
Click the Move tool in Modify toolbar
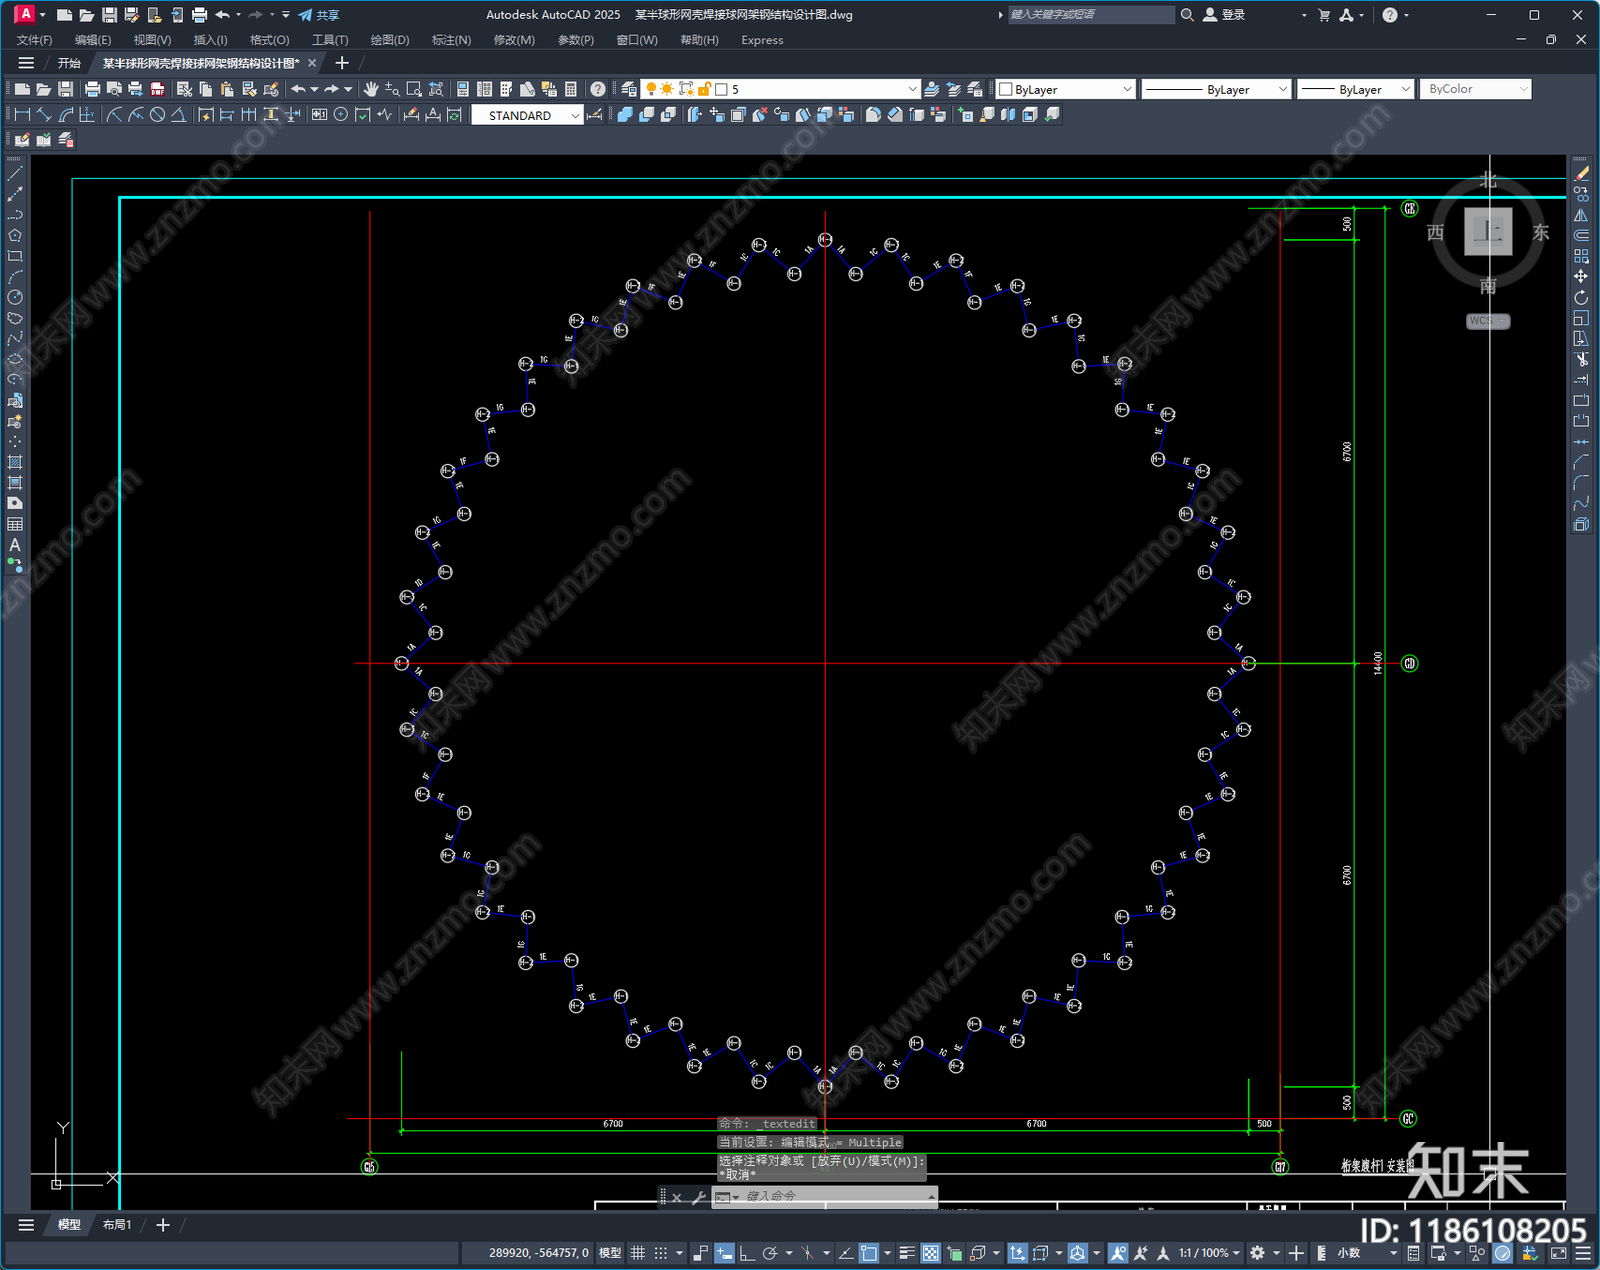(x=1581, y=276)
